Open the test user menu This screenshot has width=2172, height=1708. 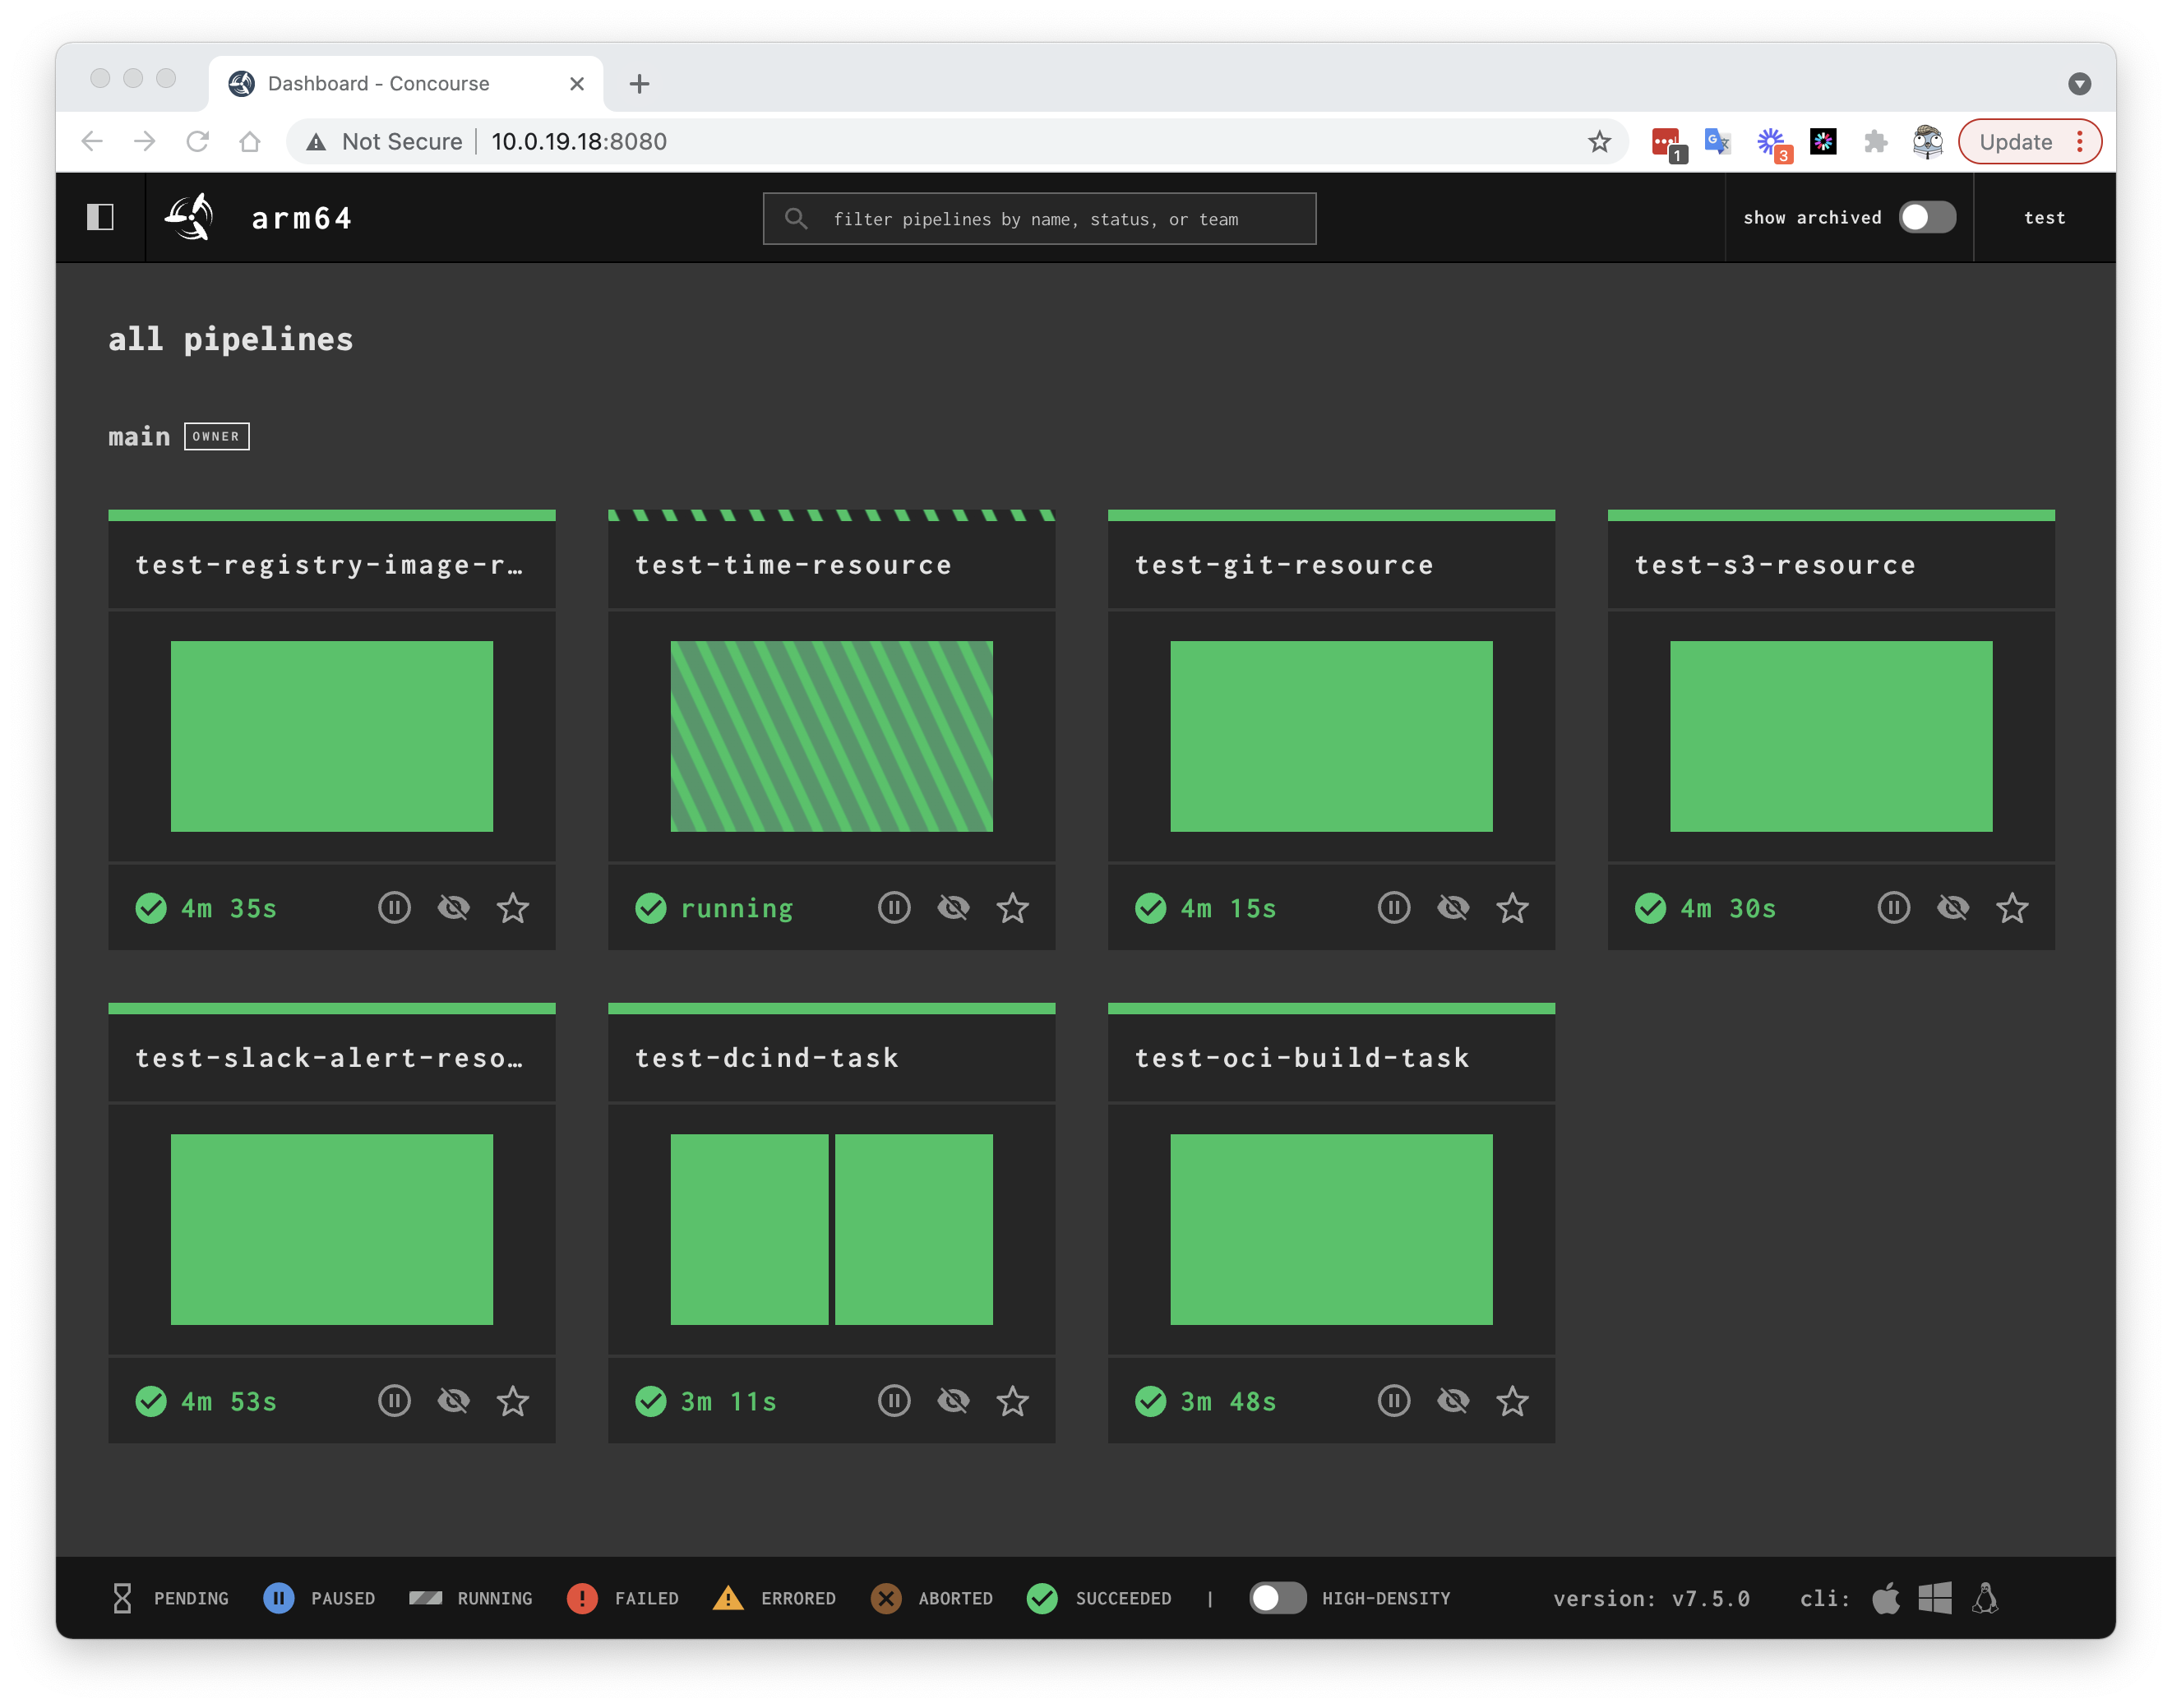pyautogui.click(x=2043, y=217)
